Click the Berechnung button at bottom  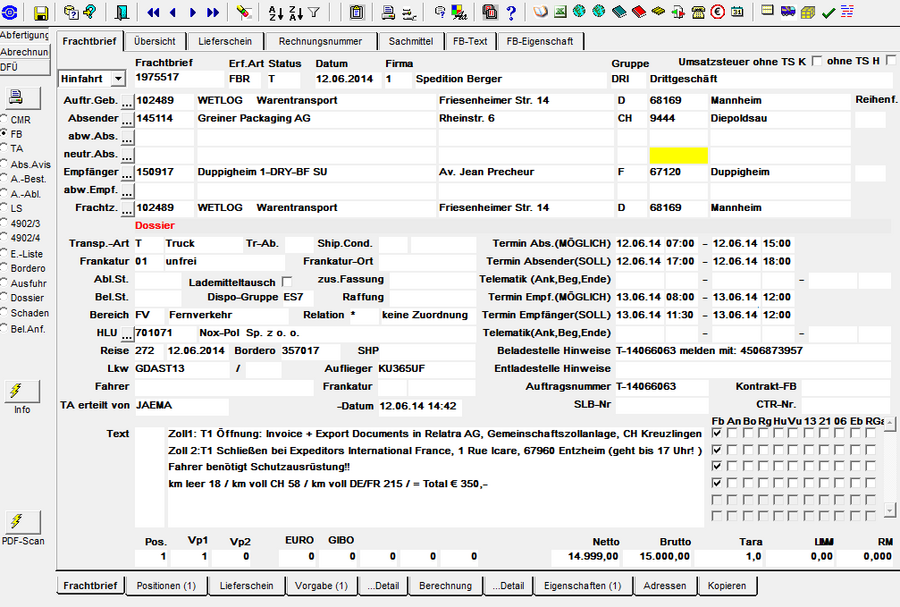tap(445, 586)
